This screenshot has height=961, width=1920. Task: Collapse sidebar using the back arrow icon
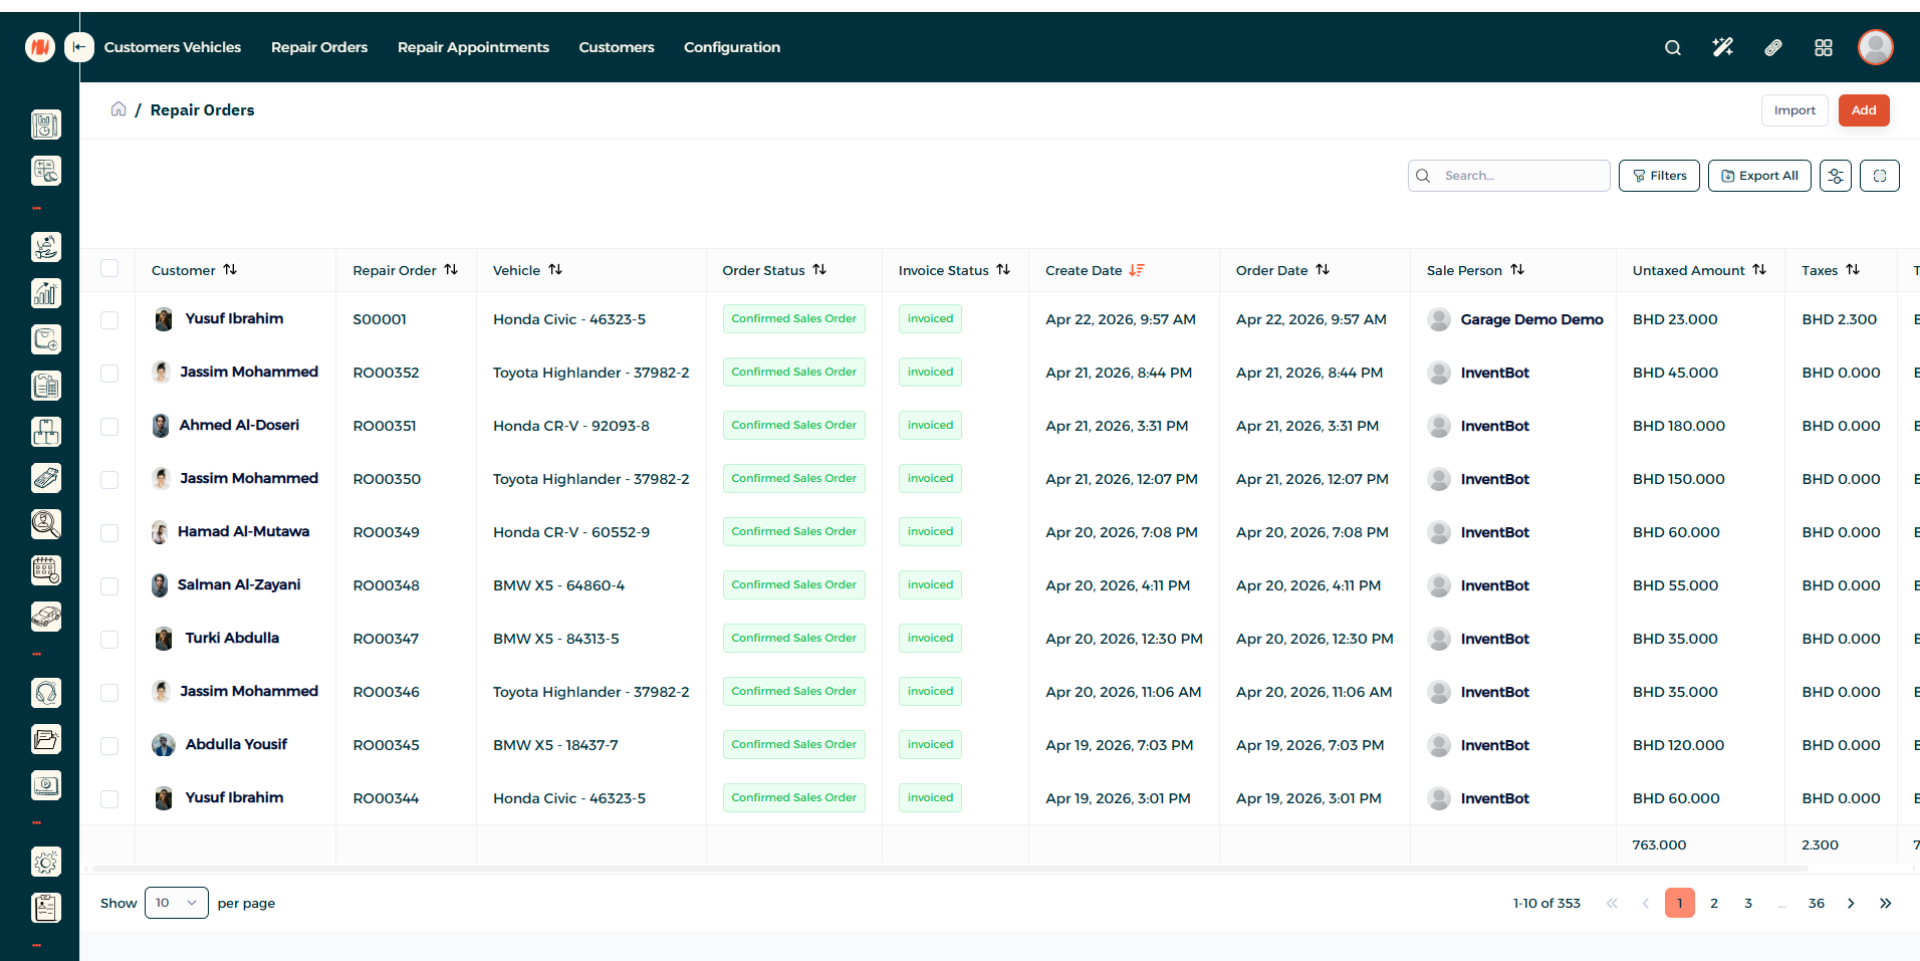[x=79, y=47]
